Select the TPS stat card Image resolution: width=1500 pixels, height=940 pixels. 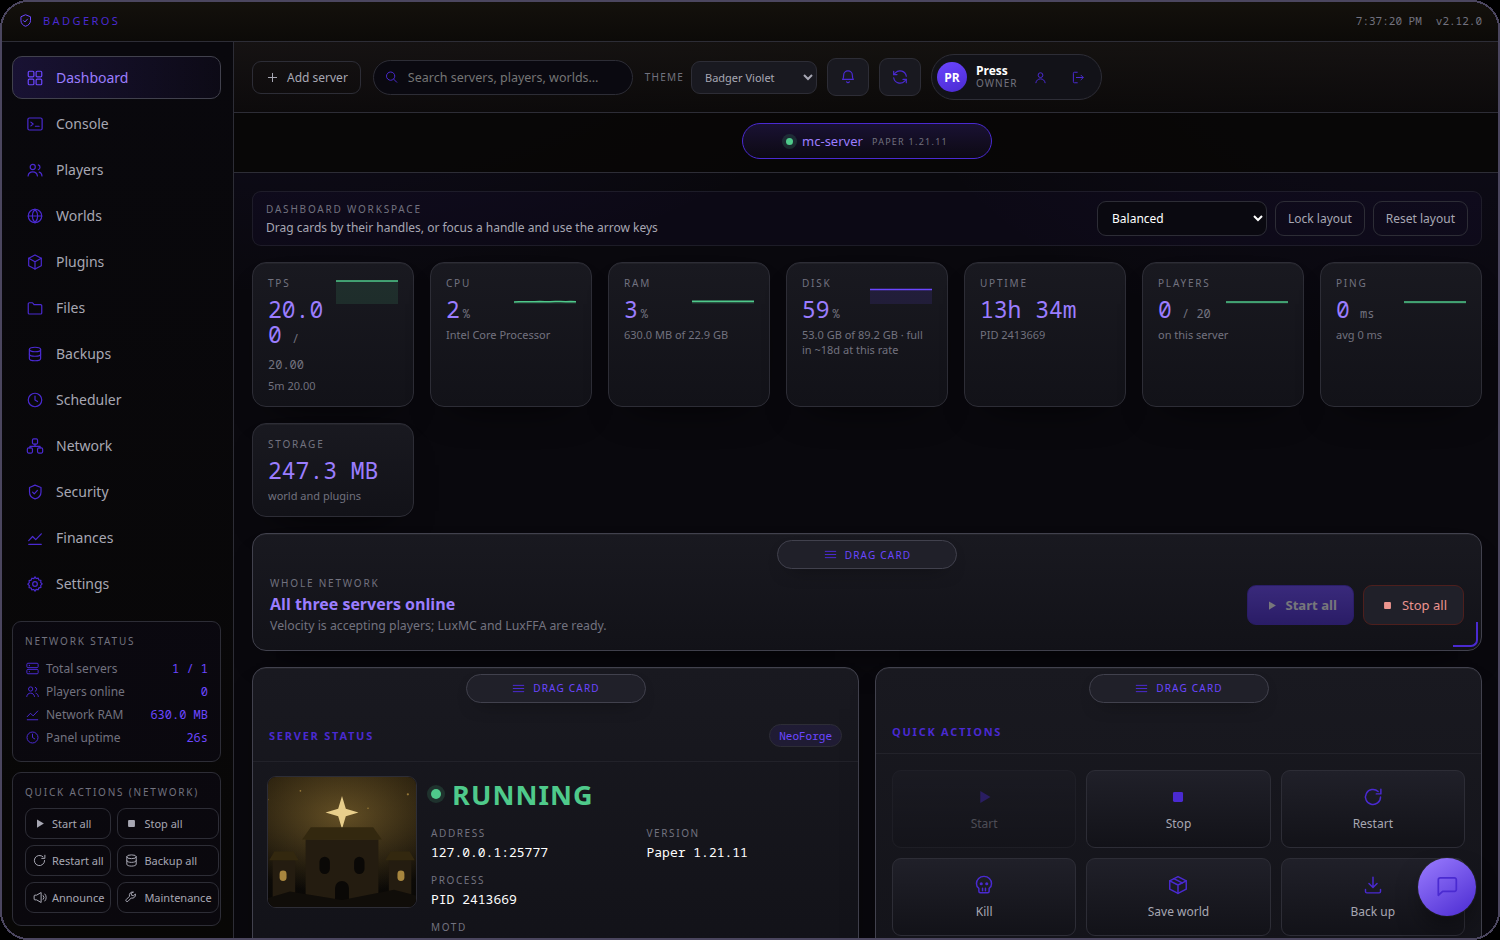pos(333,334)
